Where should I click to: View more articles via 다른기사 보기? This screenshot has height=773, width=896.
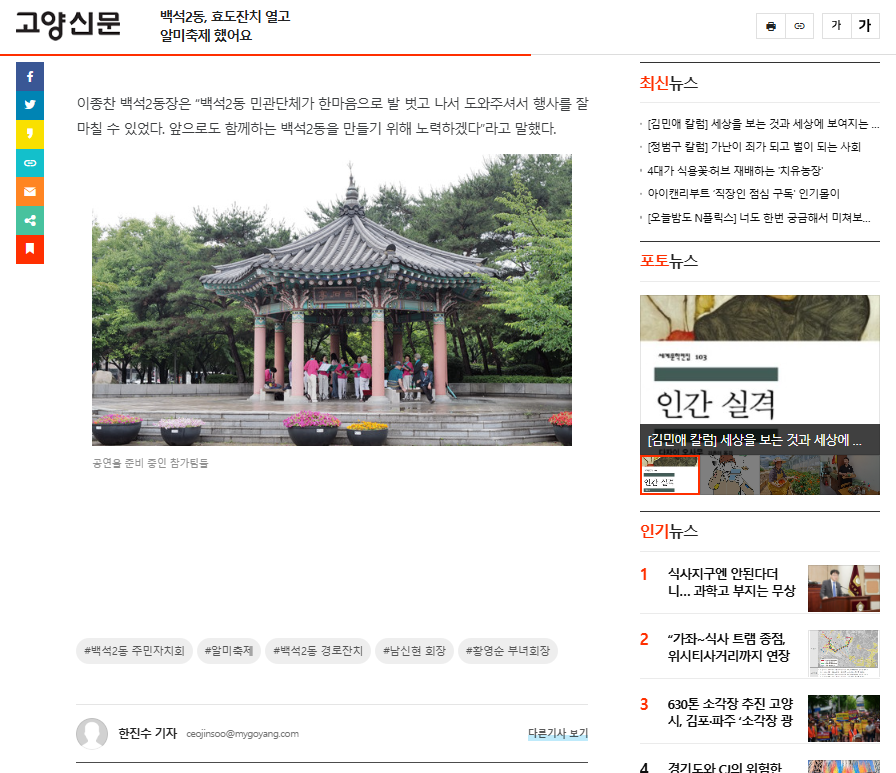pyautogui.click(x=557, y=734)
